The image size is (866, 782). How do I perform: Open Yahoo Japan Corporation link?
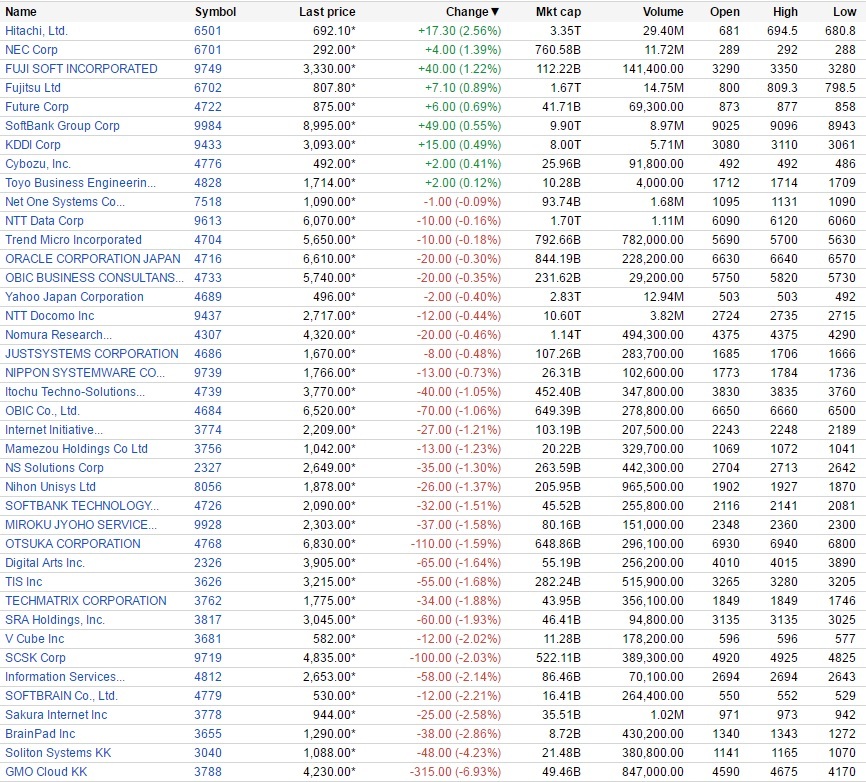pos(75,297)
